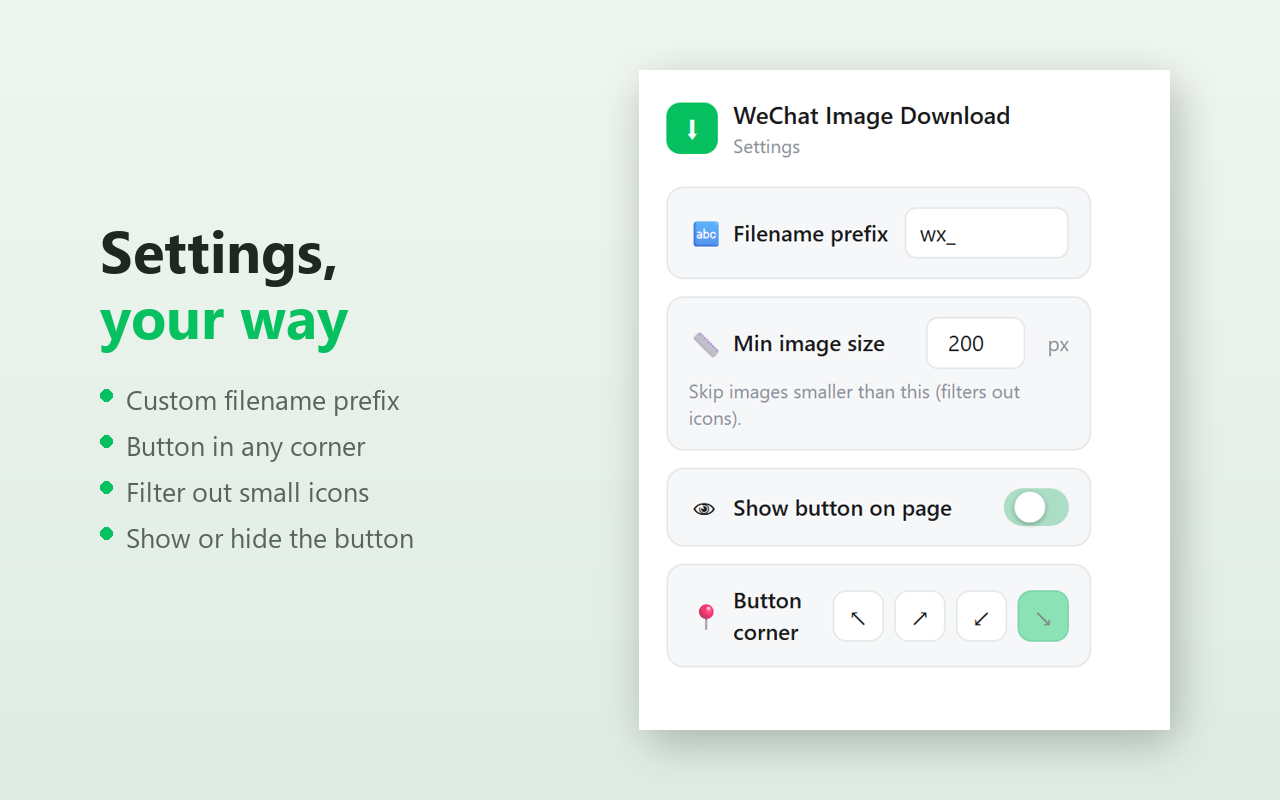
Task: Click the green WeChat Image Download logo icon
Action: [x=692, y=128]
